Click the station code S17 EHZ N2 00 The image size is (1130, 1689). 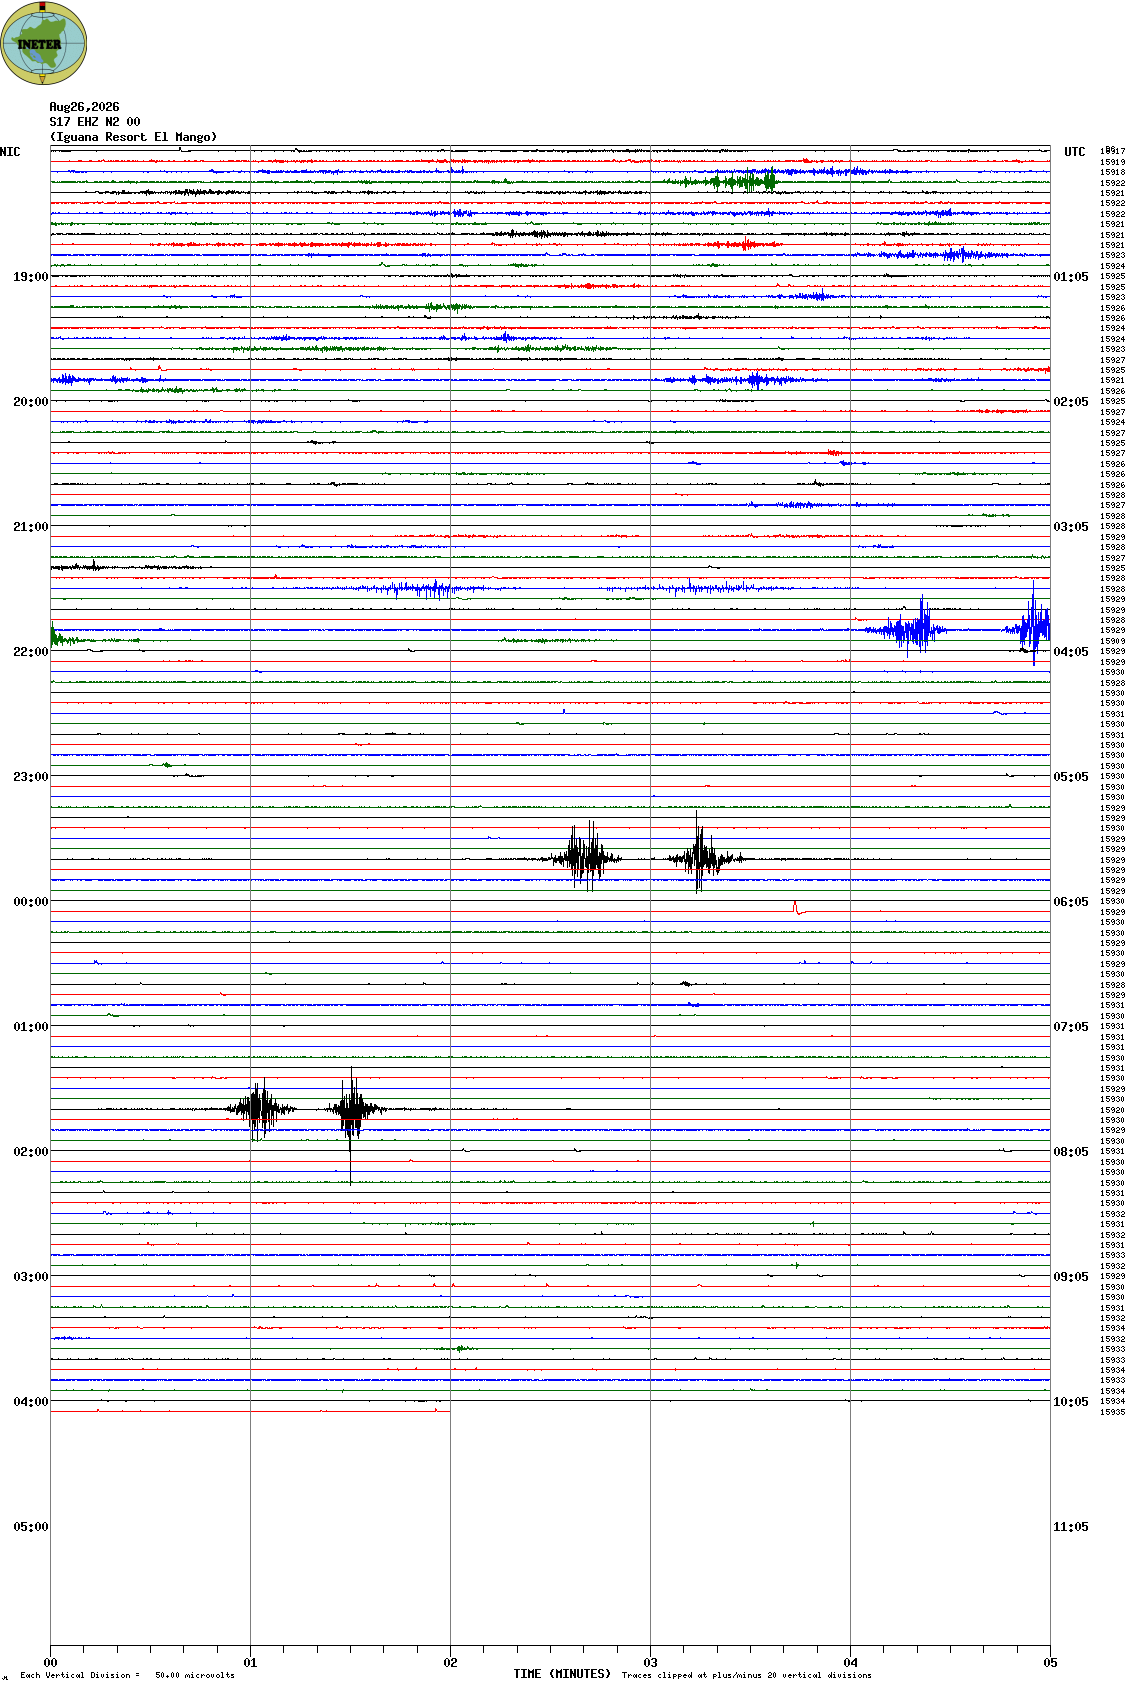[x=95, y=122]
